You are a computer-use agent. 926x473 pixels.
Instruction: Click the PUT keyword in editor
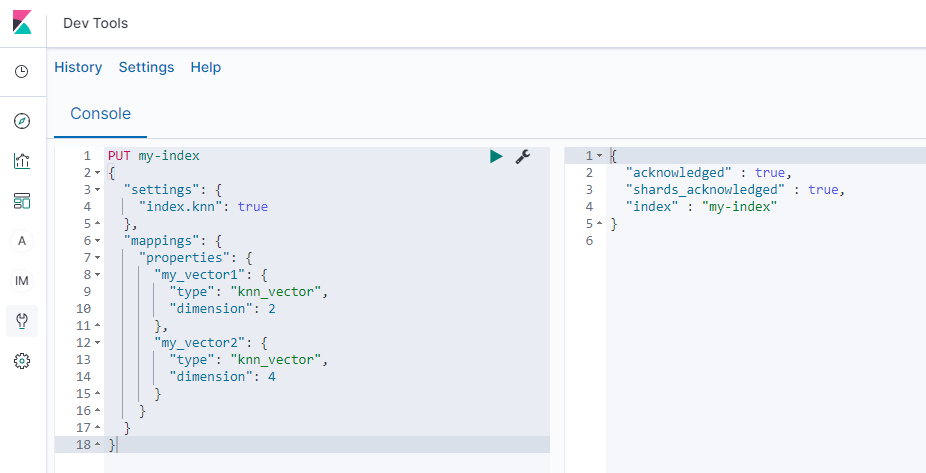(x=119, y=156)
